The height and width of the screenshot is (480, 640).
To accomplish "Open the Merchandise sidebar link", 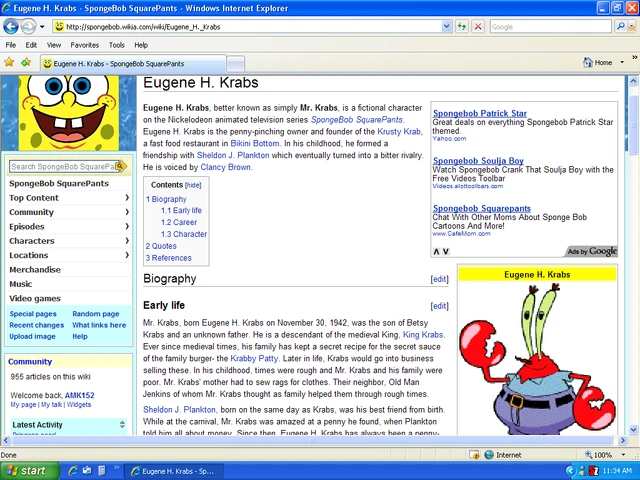I will point(35,270).
